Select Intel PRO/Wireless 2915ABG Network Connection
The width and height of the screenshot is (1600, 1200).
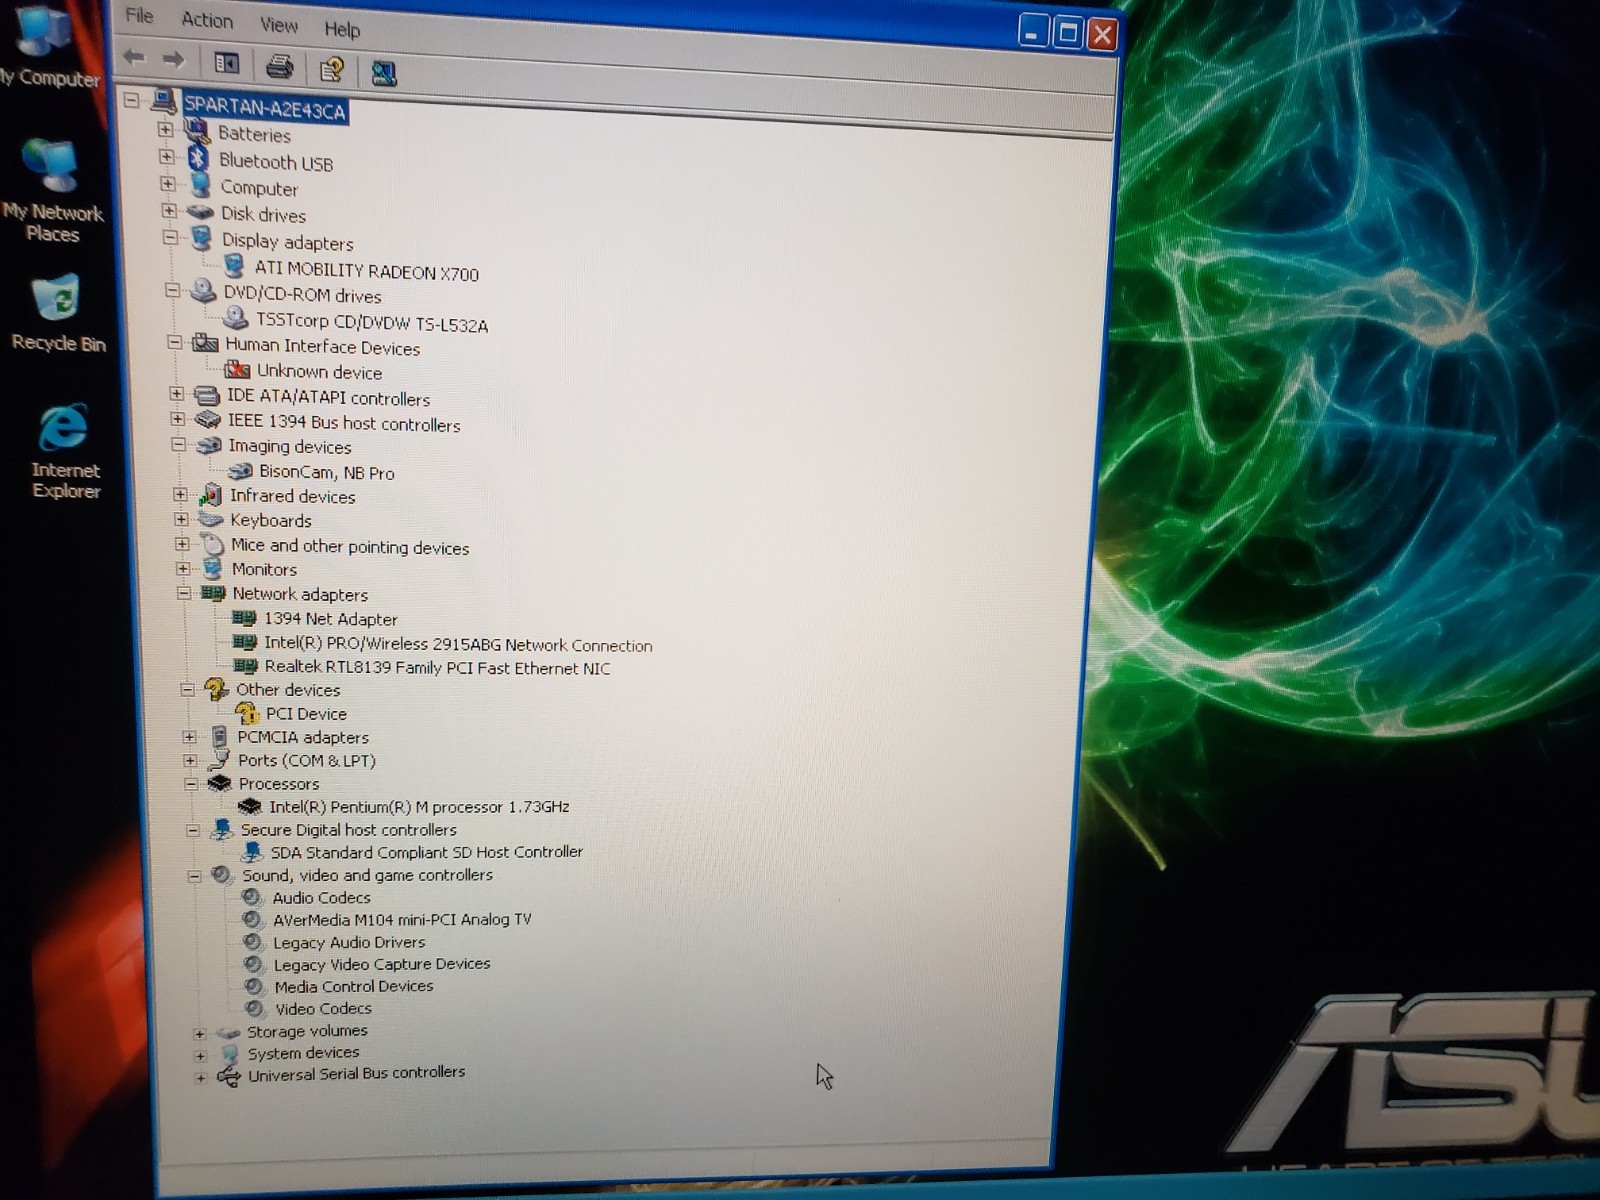click(458, 644)
